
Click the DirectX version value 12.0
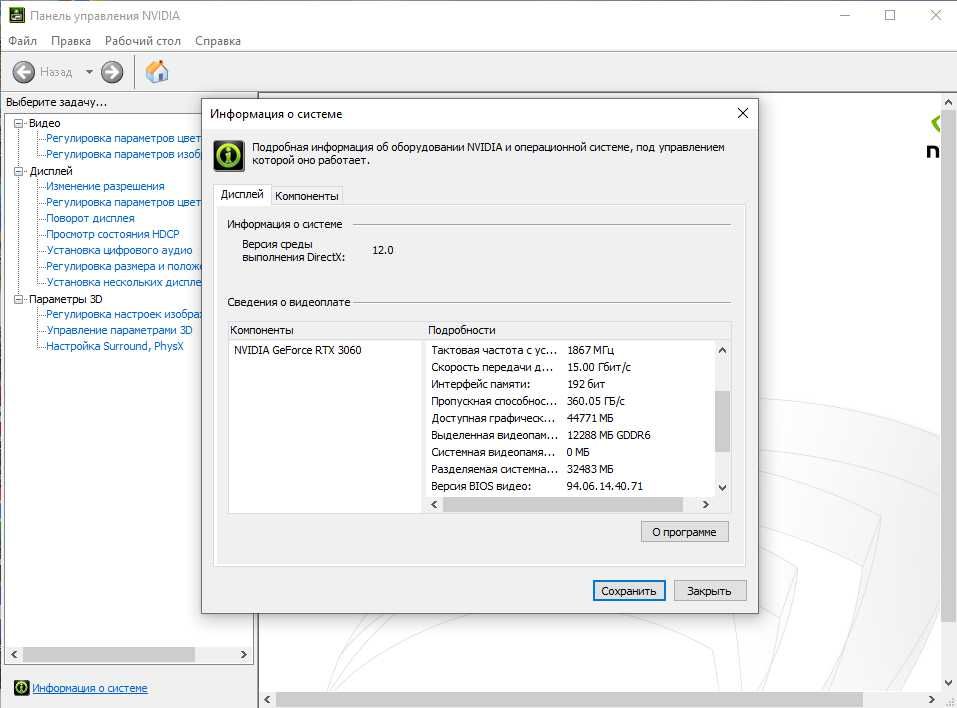tap(383, 250)
